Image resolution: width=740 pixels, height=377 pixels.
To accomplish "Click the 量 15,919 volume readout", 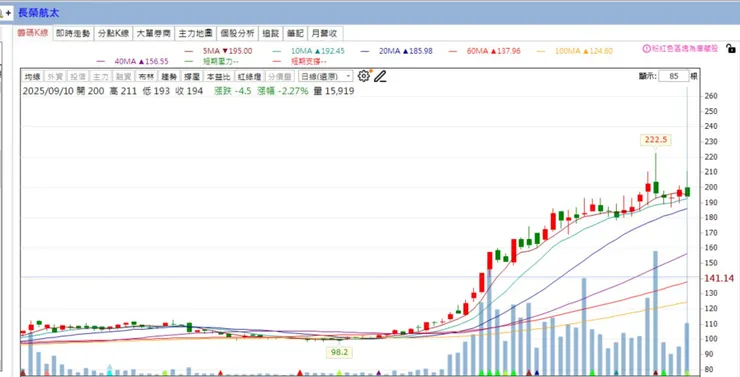I will (x=334, y=91).
